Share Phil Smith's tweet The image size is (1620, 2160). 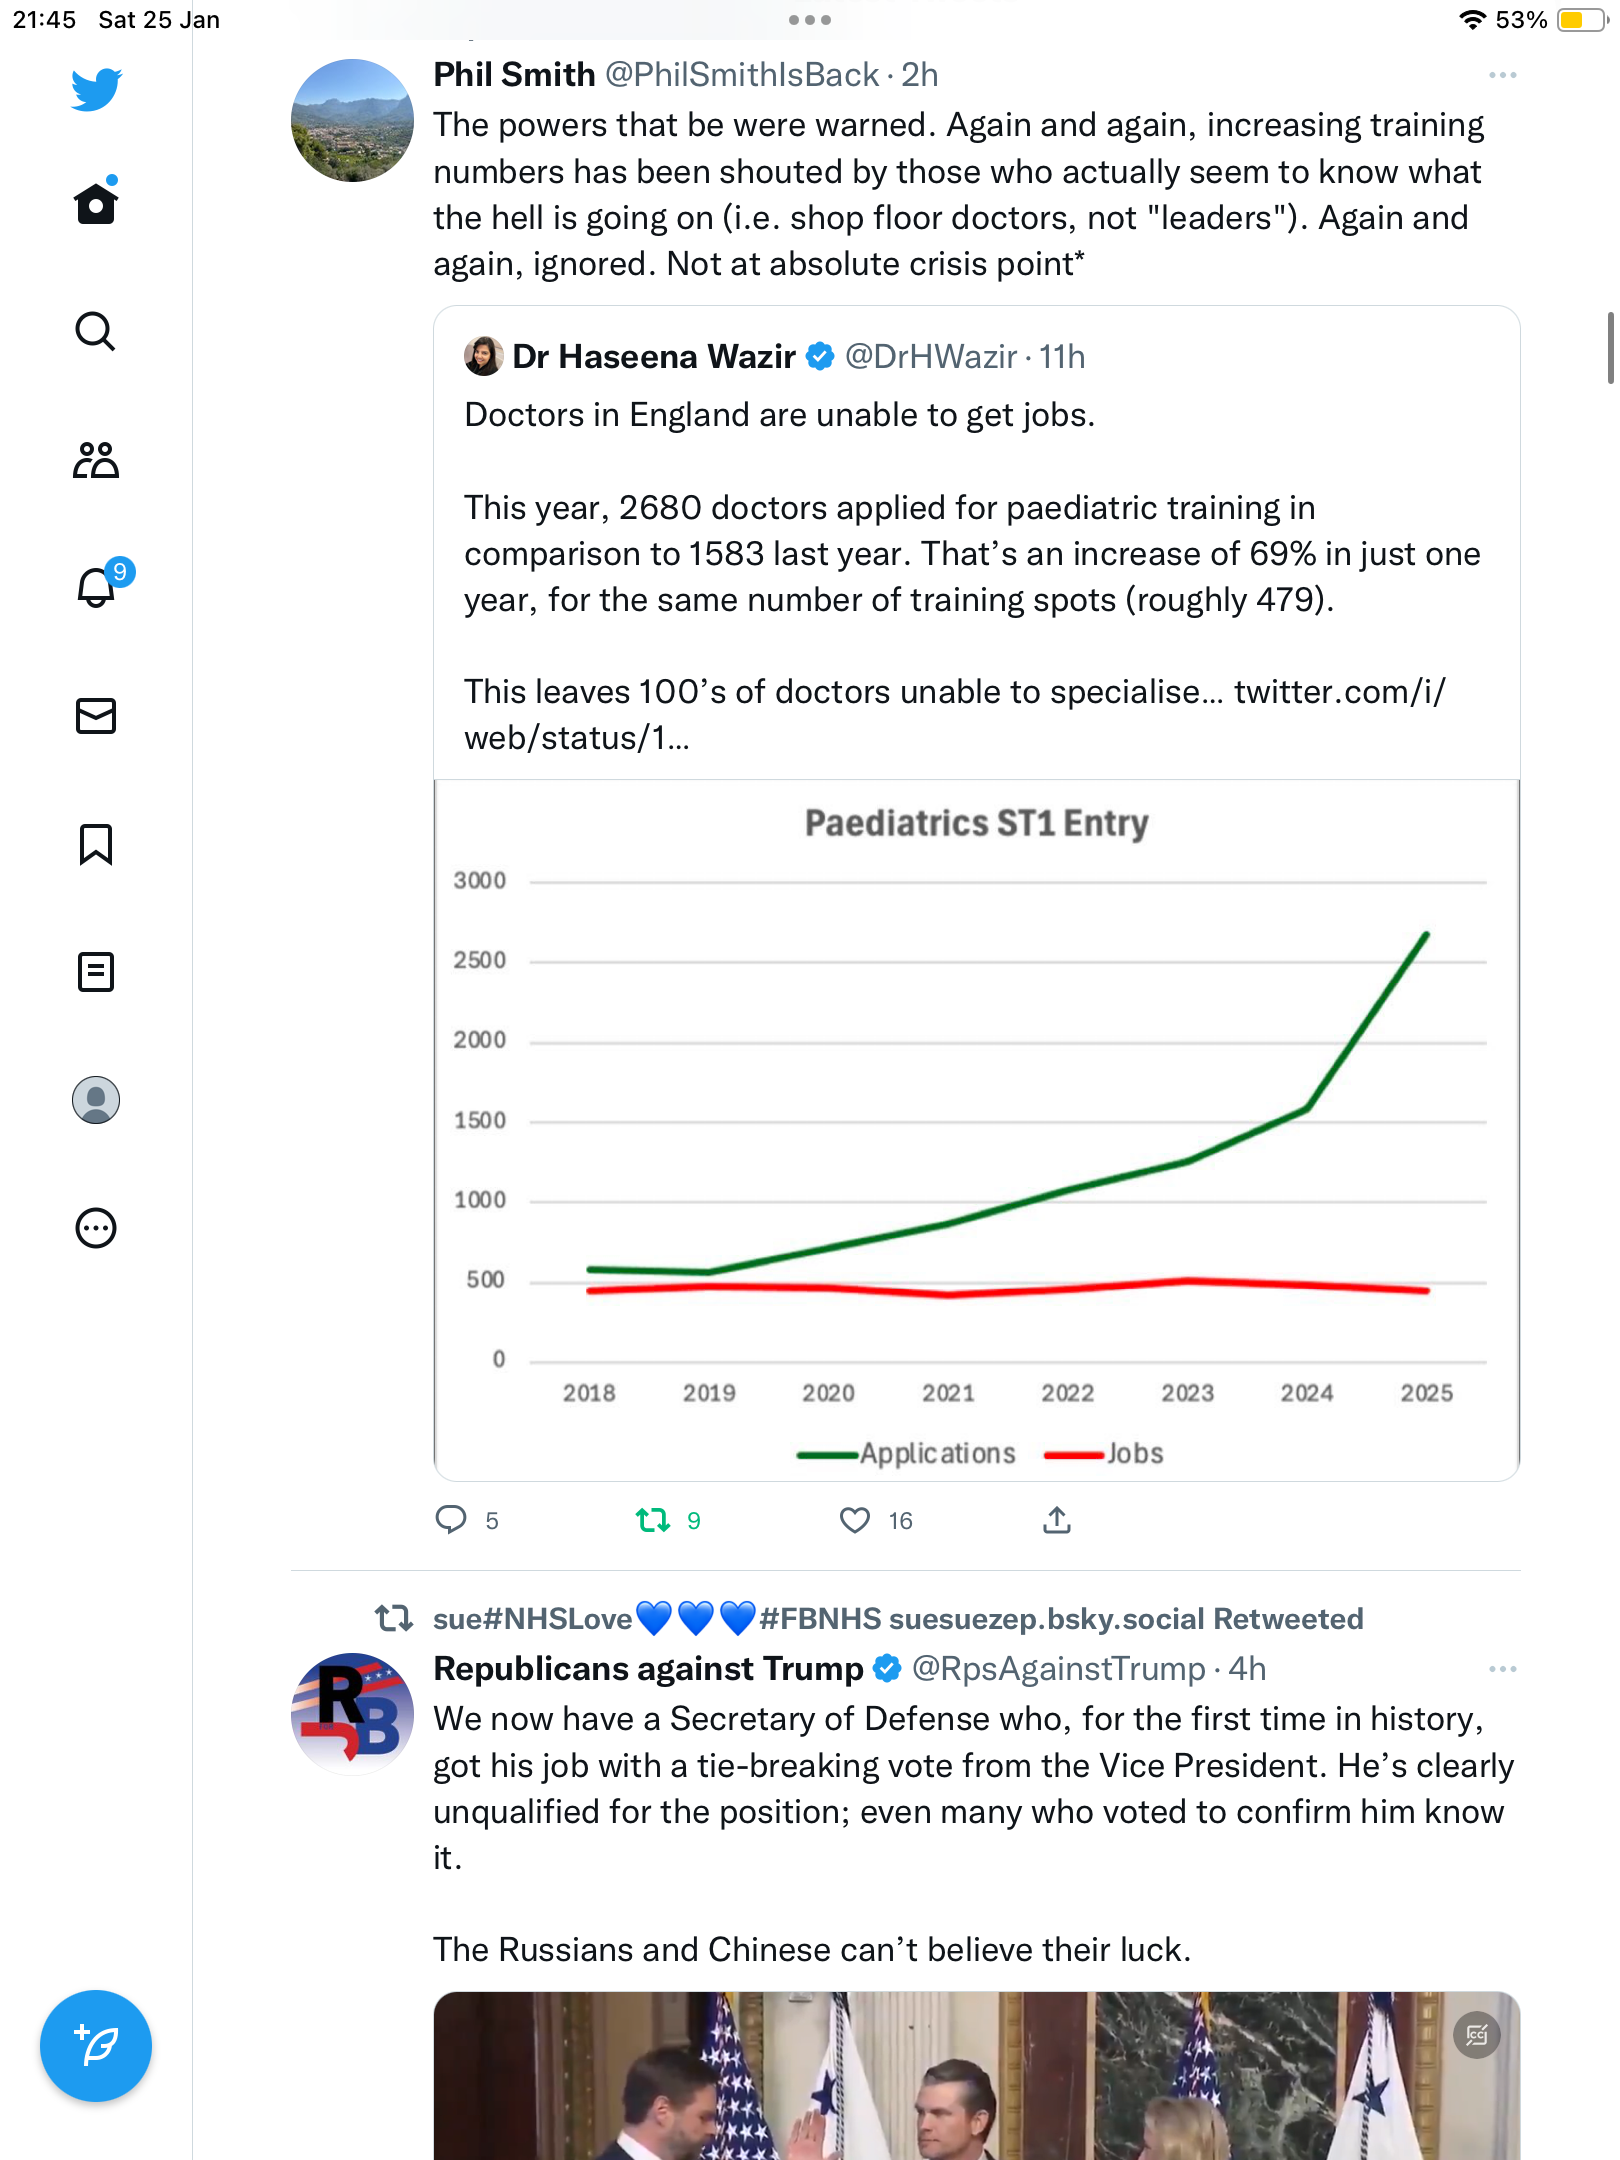(x=1057, y=1520)
